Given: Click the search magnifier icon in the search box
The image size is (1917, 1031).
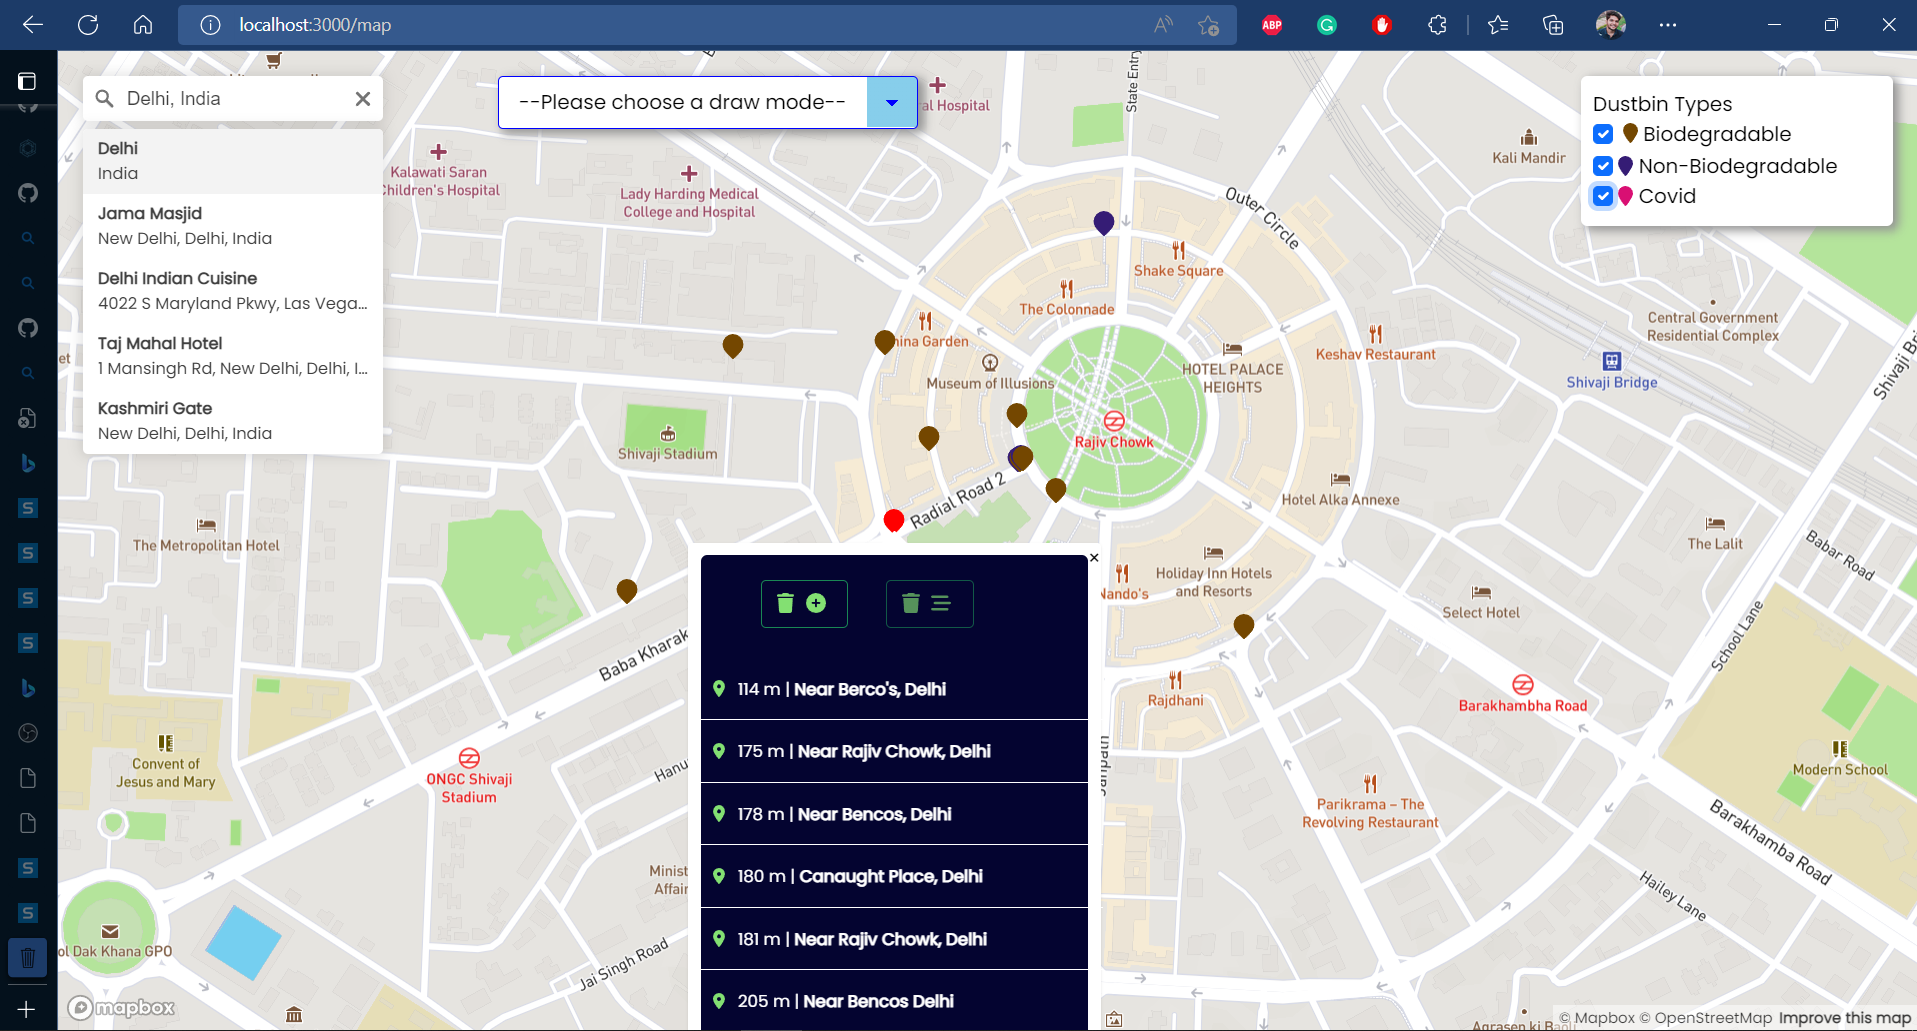Looking at the screenshot, I should coord(104,98).
